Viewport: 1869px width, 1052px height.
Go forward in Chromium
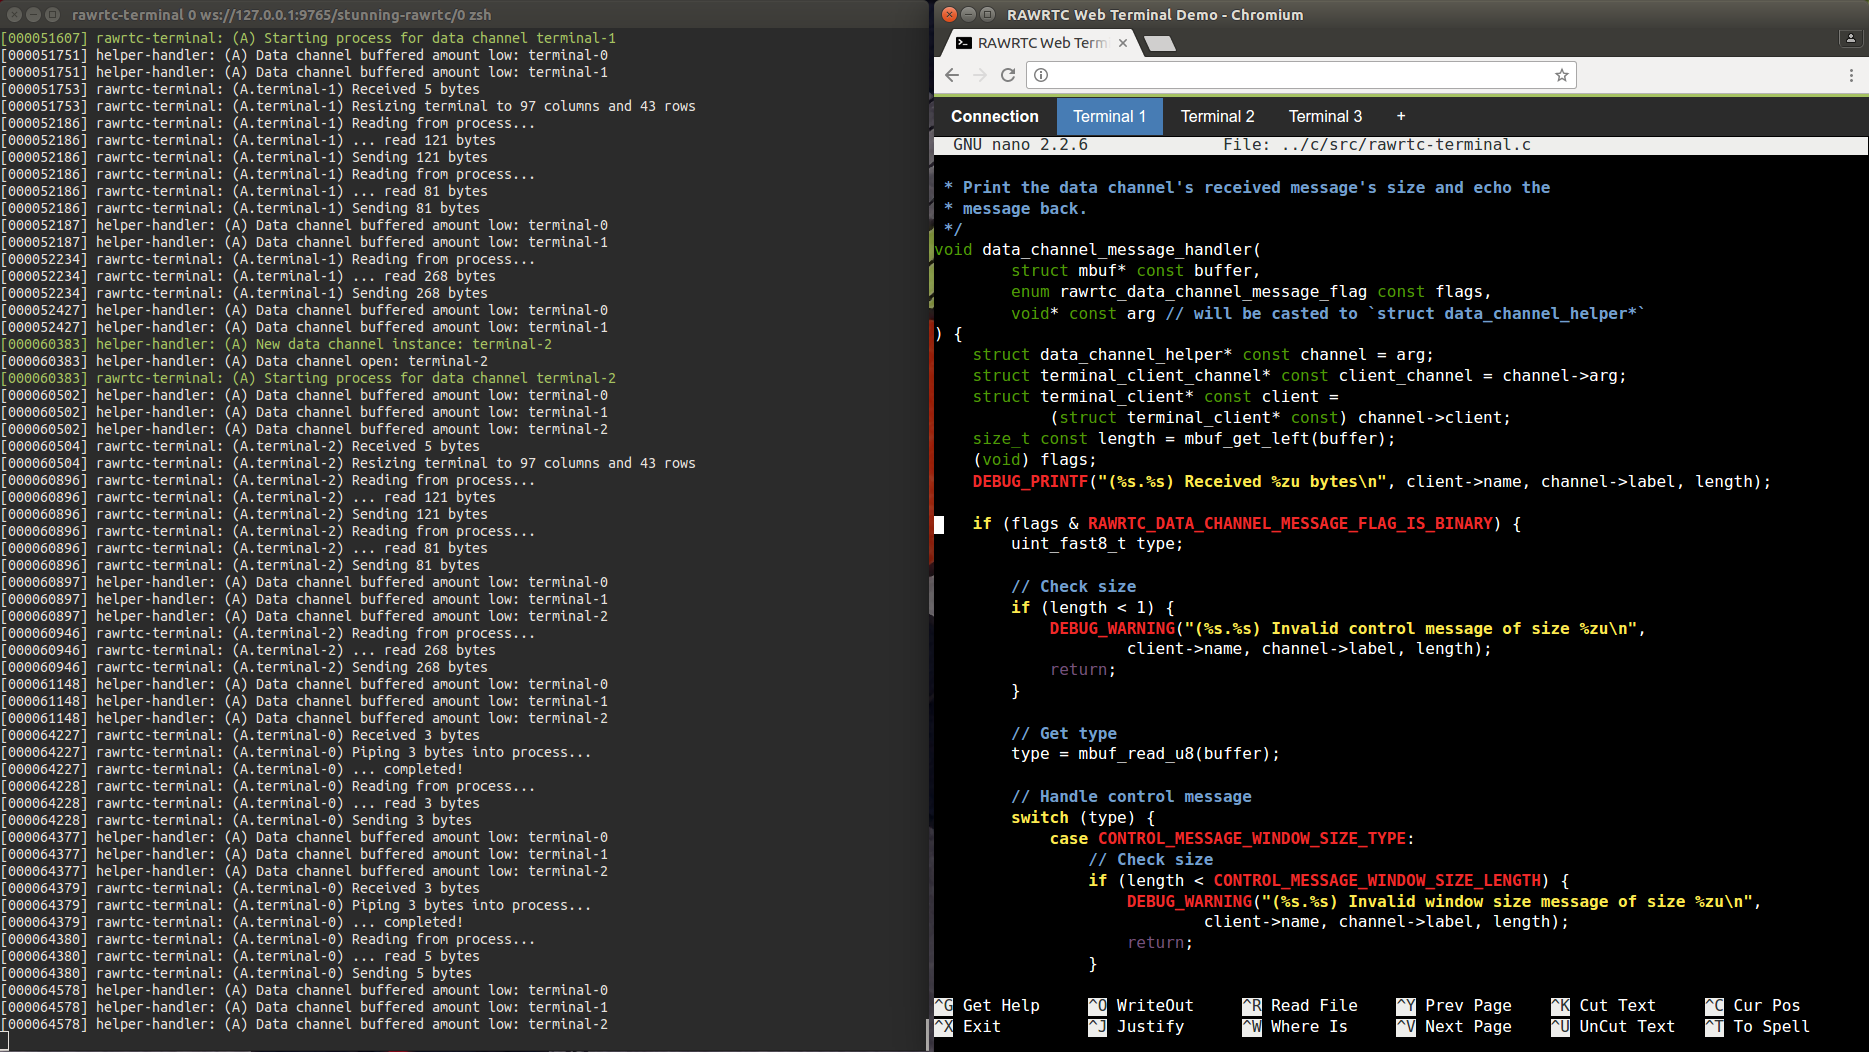[x=980, y=75]
